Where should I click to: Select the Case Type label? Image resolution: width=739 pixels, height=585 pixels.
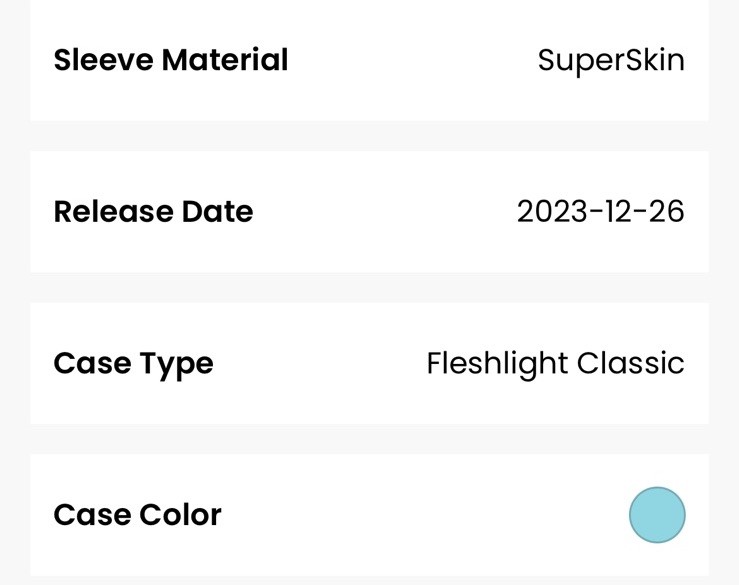[133, 363]
